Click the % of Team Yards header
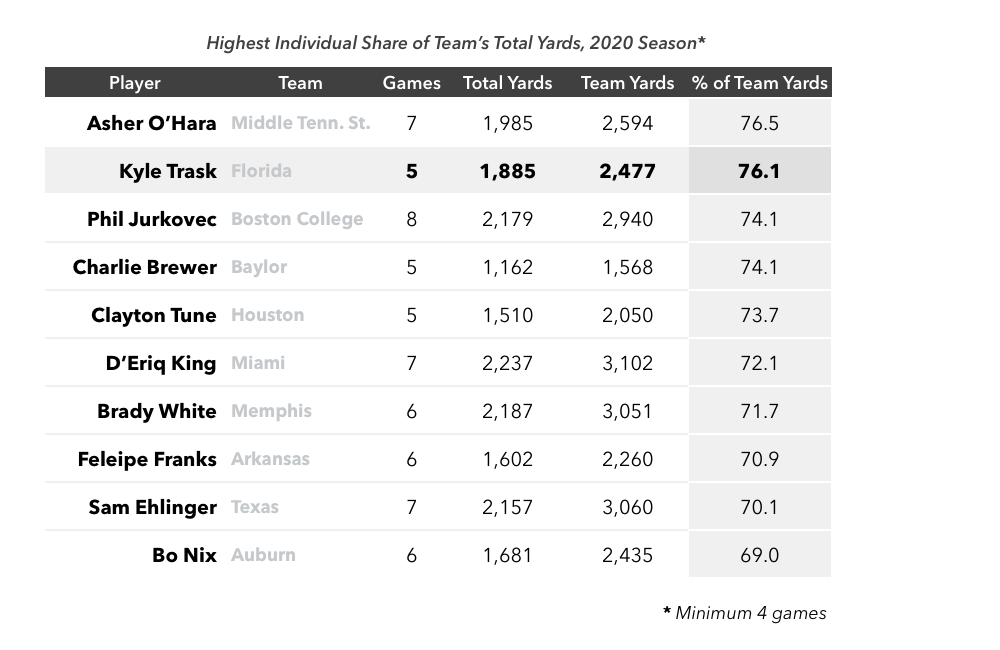This screenshot has height=650, width=1000. point(760,83)
